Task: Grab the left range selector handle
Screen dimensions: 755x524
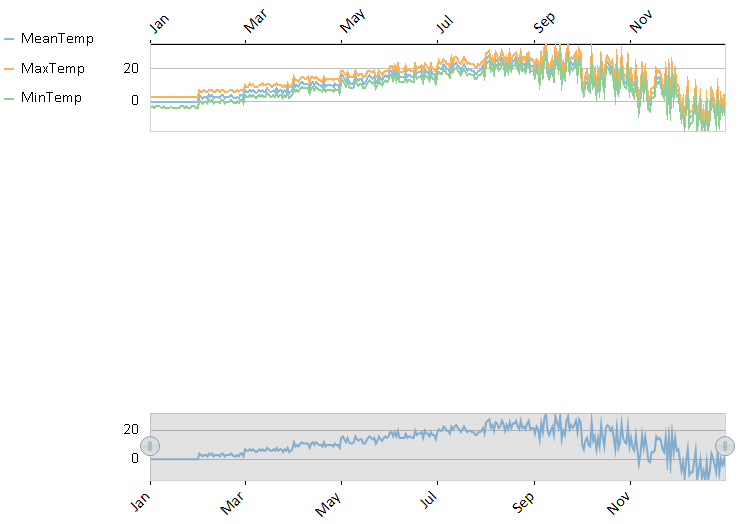Action: point(150,446)
